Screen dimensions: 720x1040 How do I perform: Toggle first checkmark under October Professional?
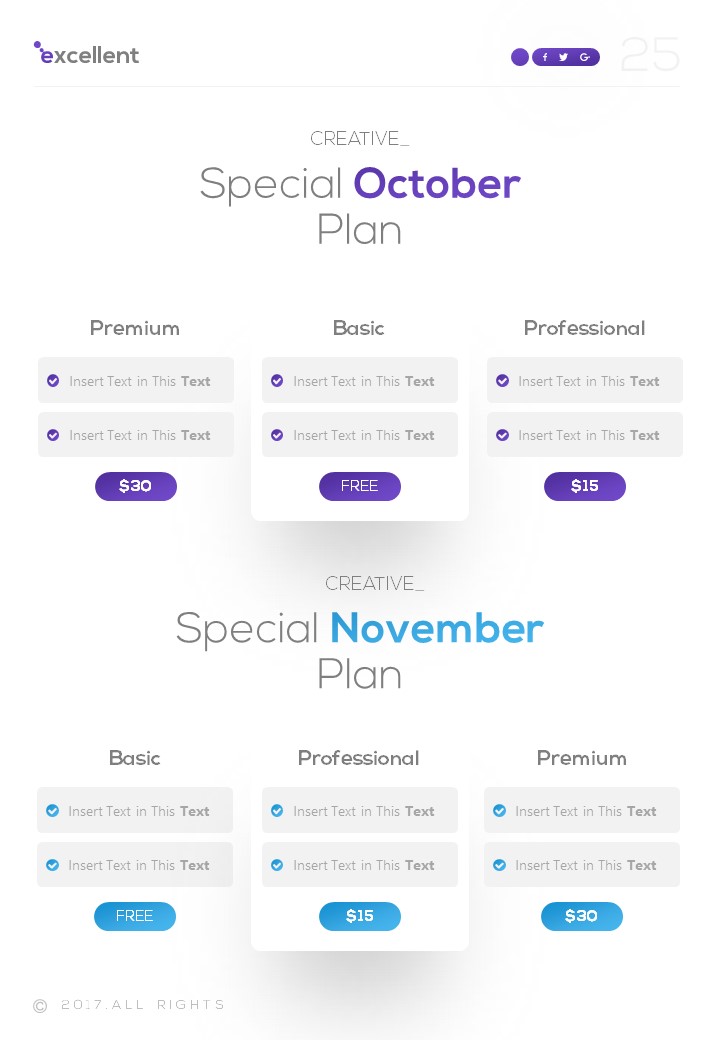click(x=502, y=381)
